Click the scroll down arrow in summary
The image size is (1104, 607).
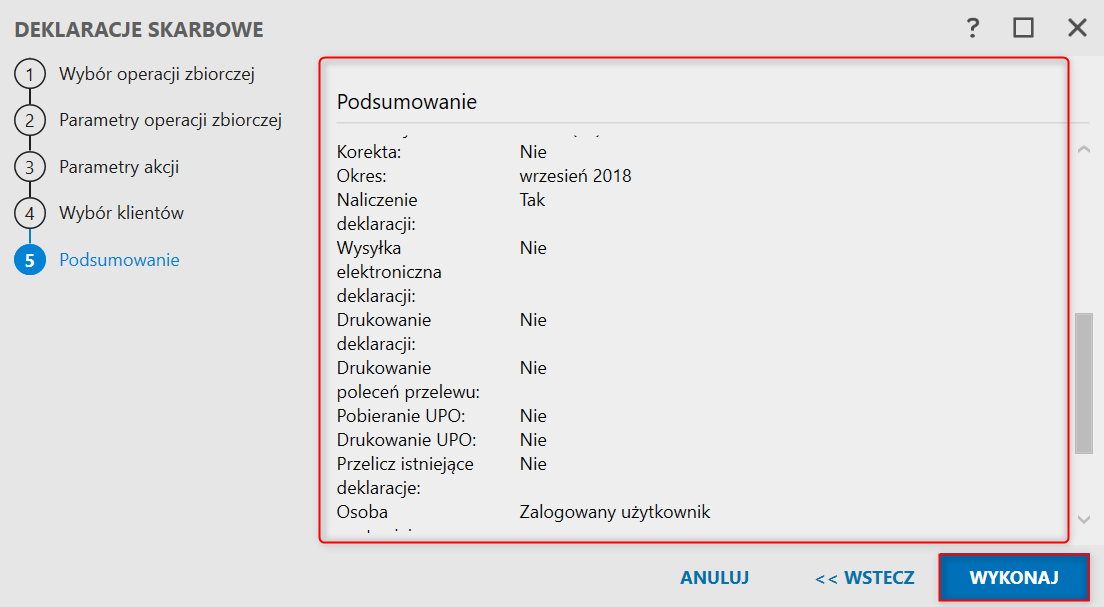[1084, 520]
